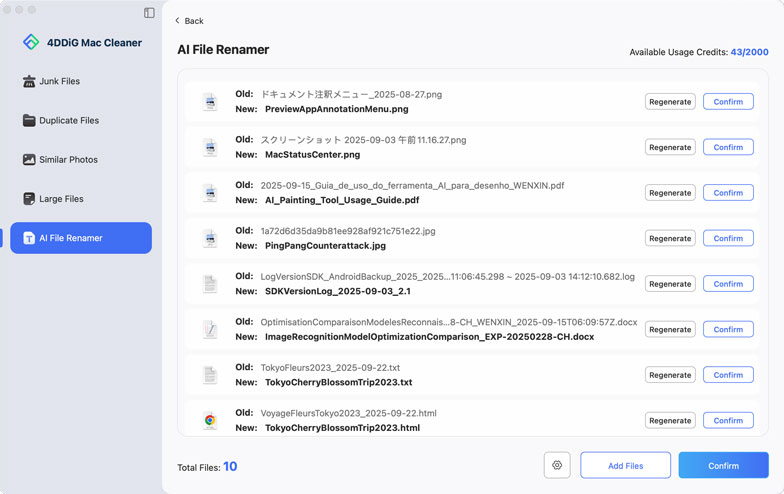This screenshot has height=494, width=784.
Task: Confirm rename to MacStatusCenter.png
Action: coord(728,147)
